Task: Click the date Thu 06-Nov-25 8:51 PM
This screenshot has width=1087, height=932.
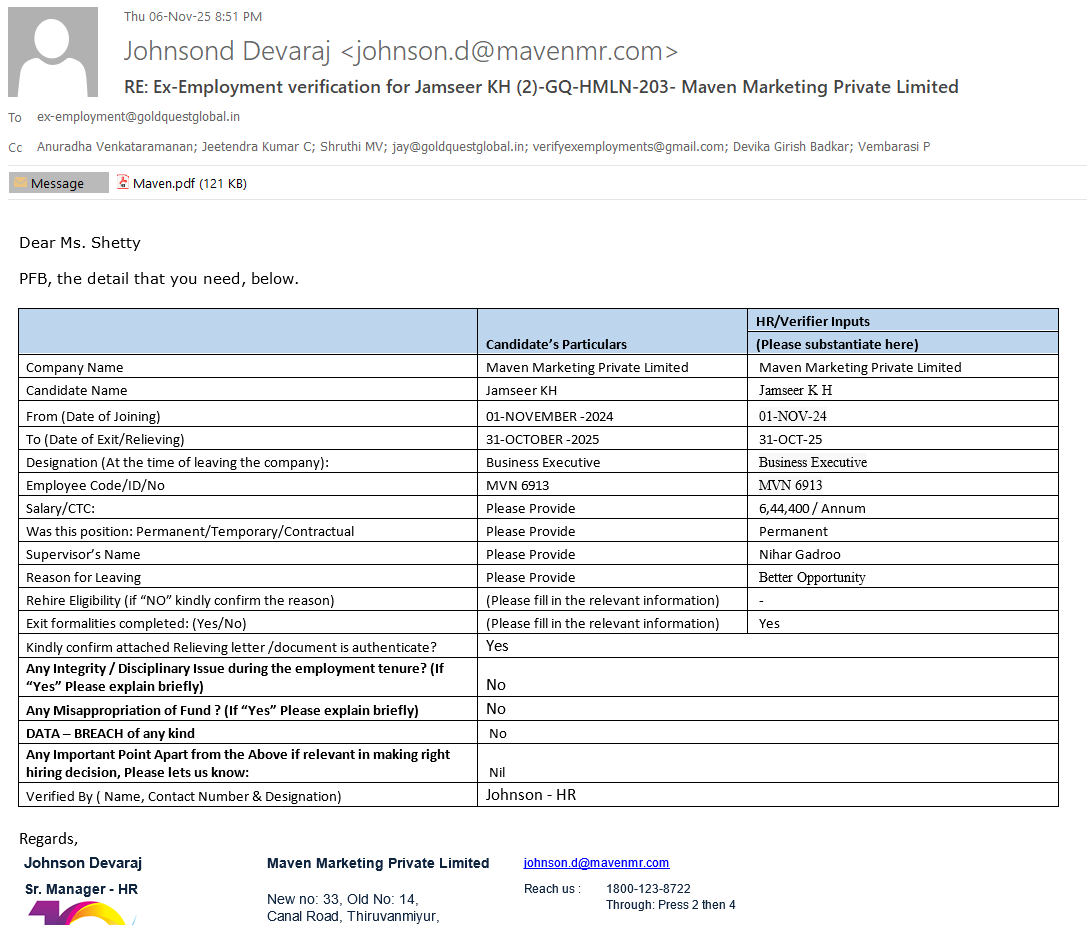Action: pos(193,17)
